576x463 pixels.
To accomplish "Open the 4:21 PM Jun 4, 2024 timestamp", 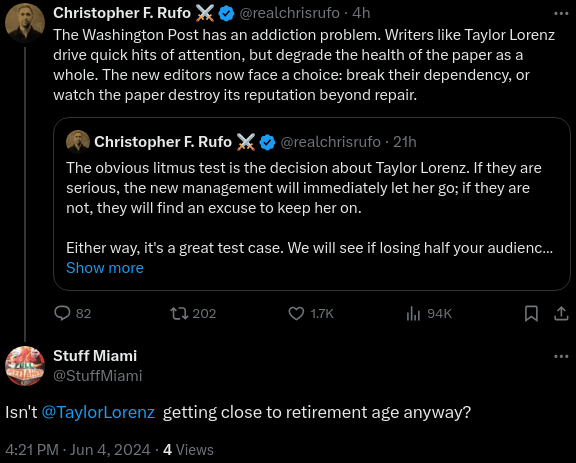I will pos(78,450).
